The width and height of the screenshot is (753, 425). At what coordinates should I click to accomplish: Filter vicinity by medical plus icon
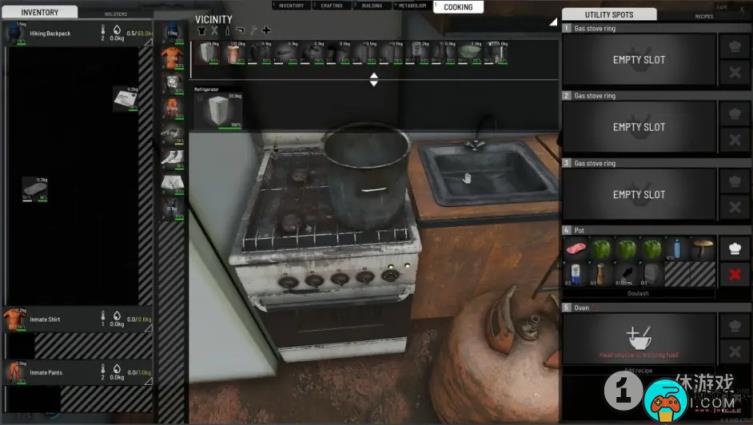266,31
